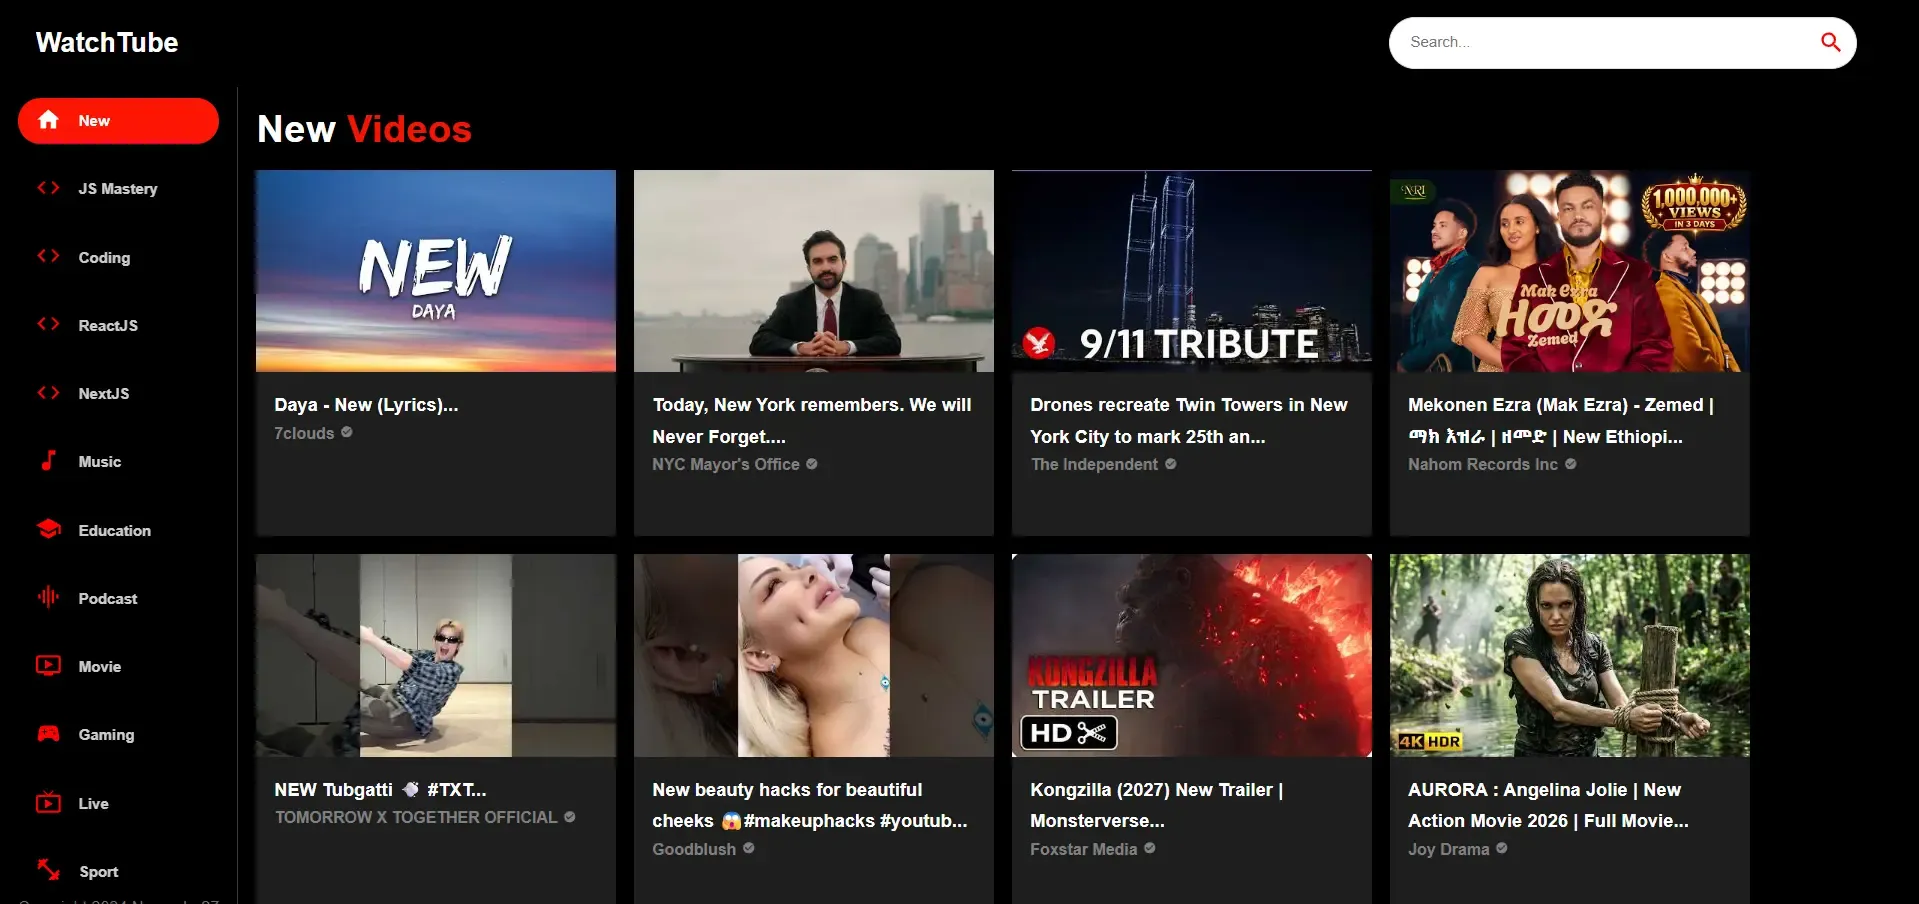Click the 'NEW Tubgatti #TXT...' title

[380, 790]
